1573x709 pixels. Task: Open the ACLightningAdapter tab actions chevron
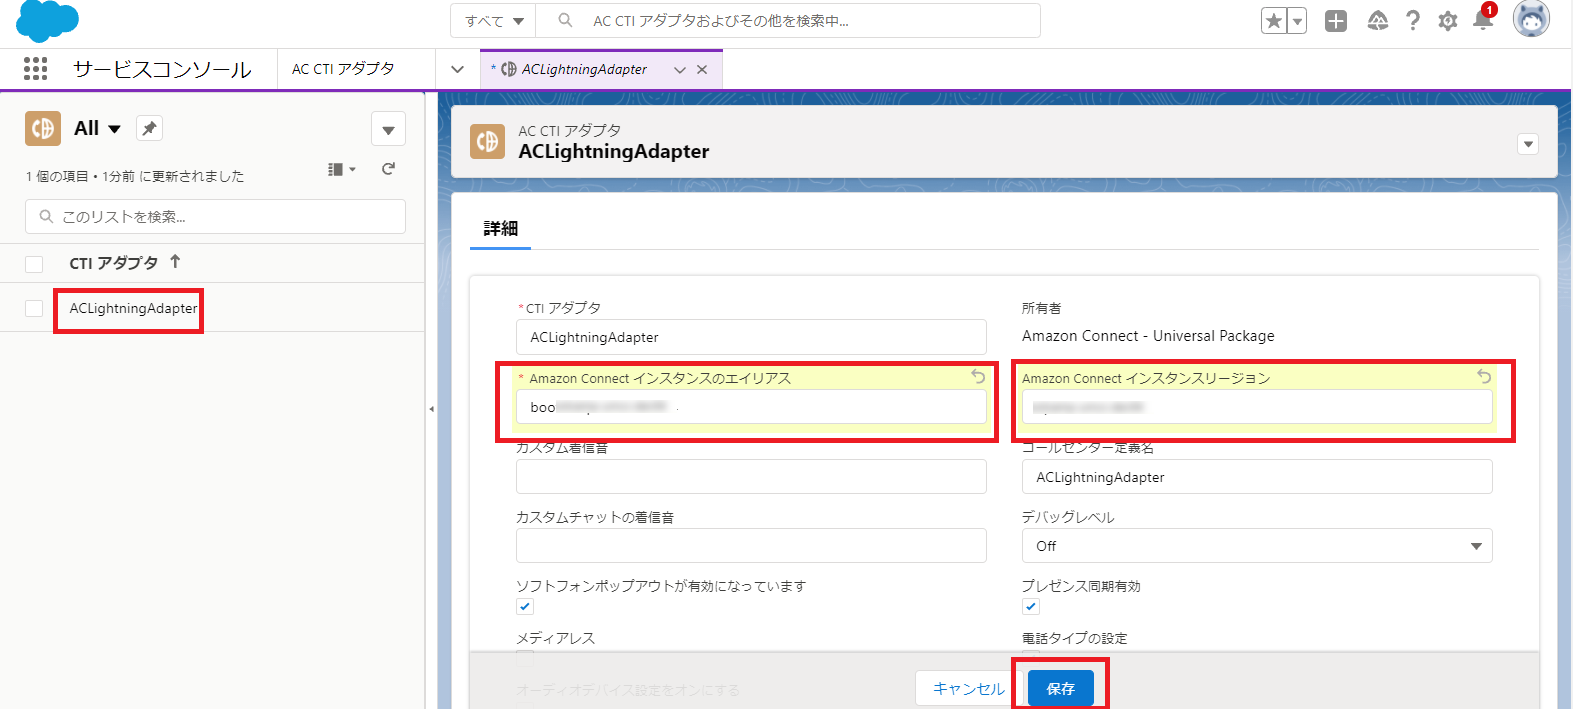[680, 70]
